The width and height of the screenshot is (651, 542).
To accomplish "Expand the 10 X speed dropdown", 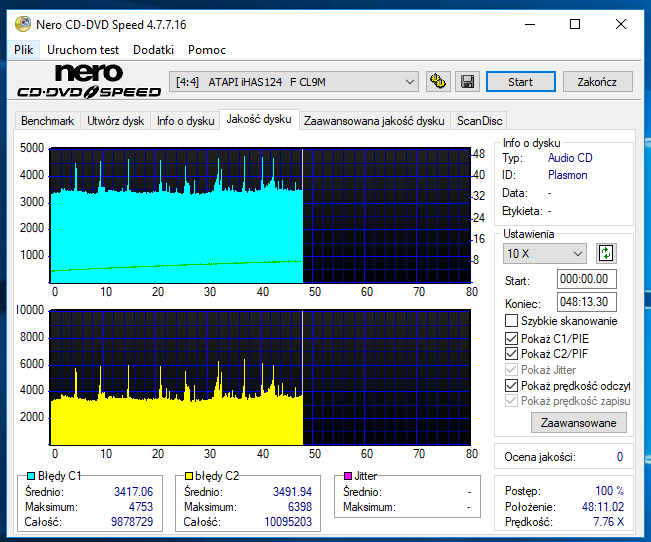I will click(x=545, y=253).
